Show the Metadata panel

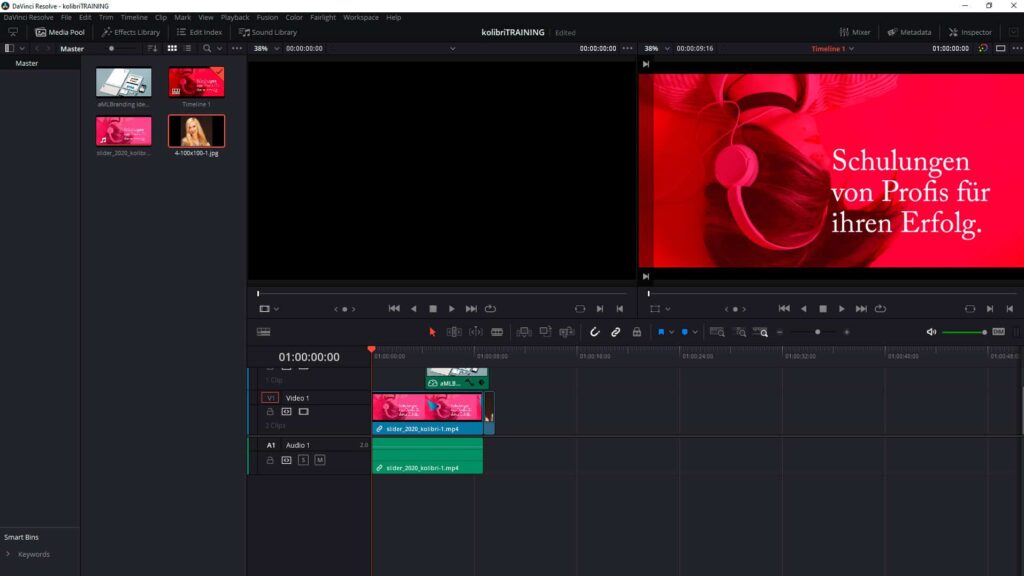coord(909,32)
